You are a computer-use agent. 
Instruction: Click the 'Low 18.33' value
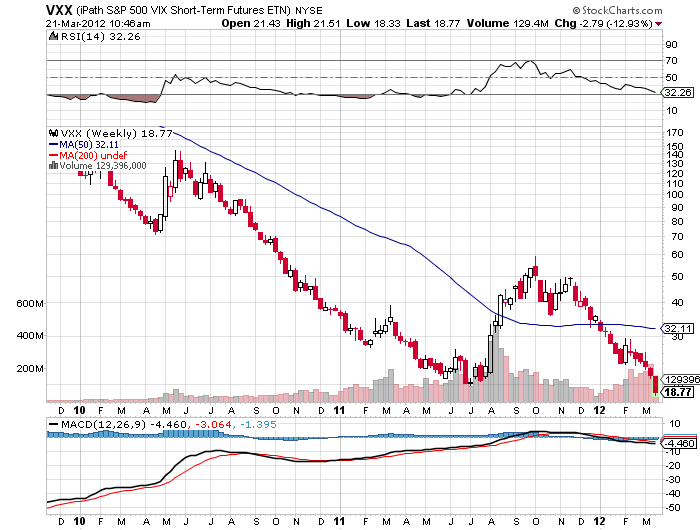[373, 24]
